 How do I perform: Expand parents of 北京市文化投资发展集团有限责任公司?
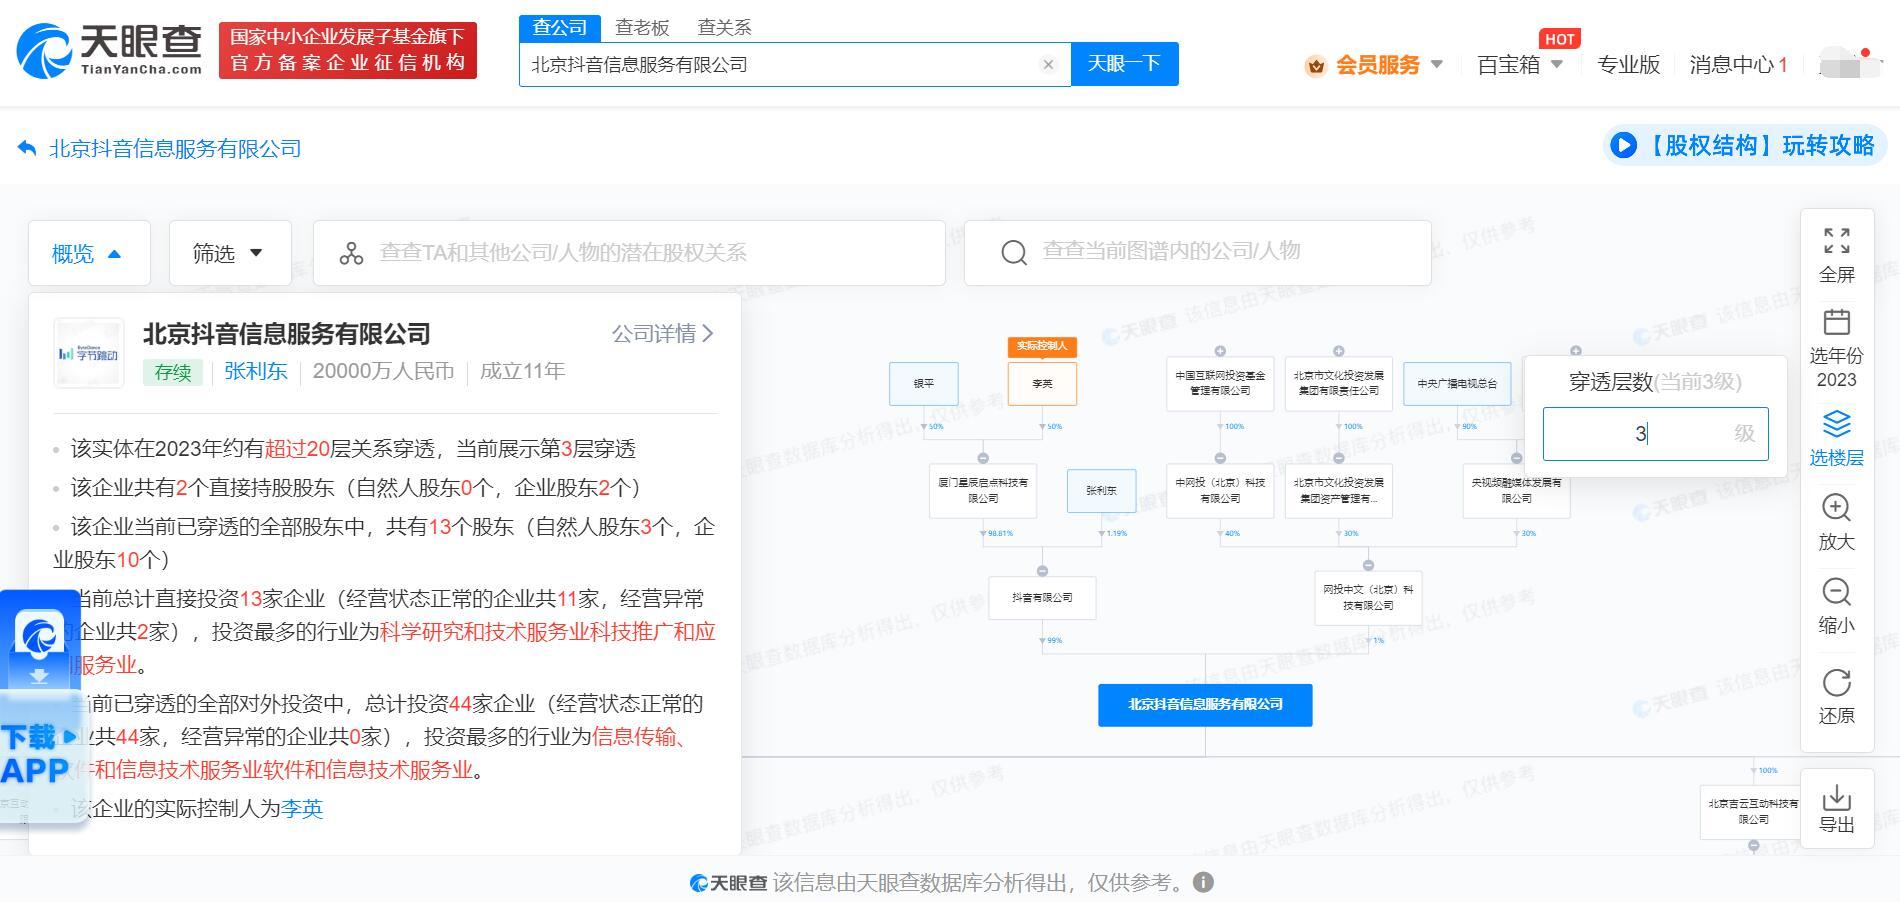1338,351
